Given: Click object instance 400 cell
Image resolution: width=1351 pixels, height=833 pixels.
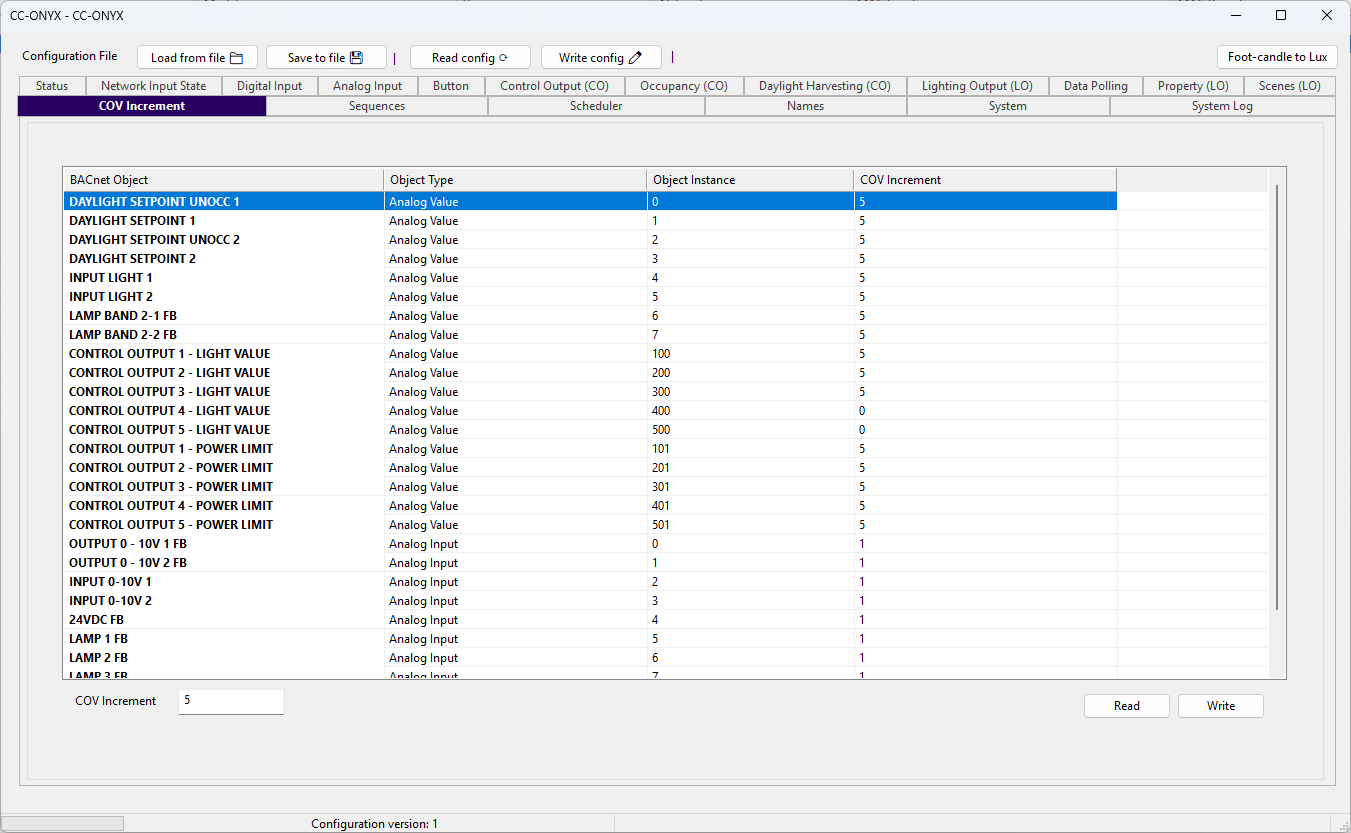Looking at the screenshot, I should coord(750,411).
